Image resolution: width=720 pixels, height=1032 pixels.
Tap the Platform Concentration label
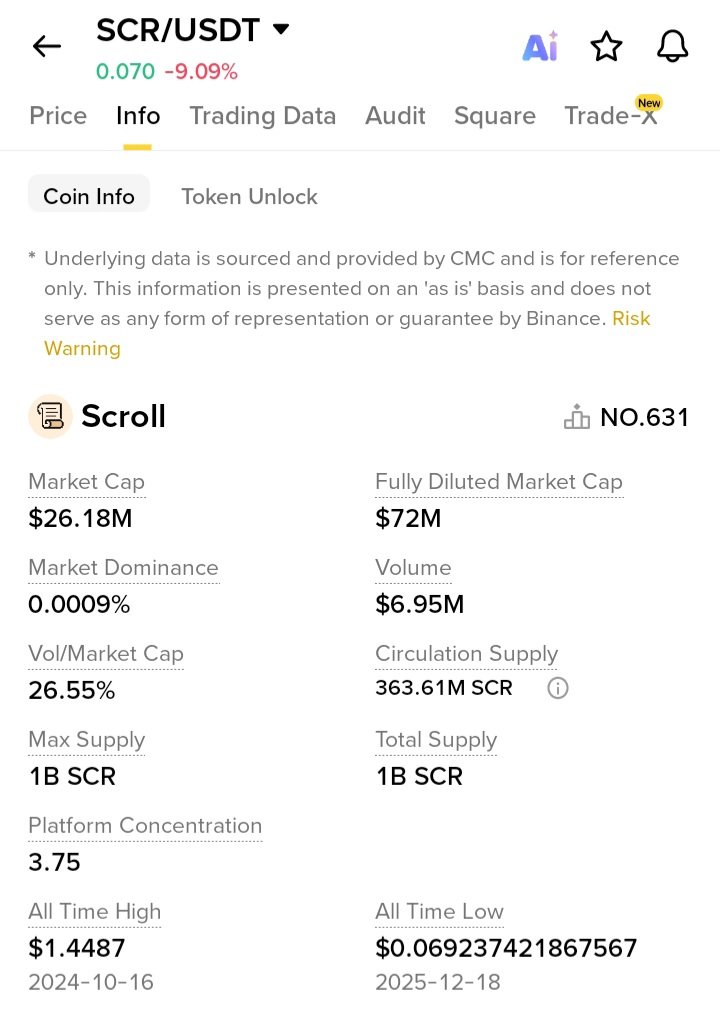(x=145, y=826)
